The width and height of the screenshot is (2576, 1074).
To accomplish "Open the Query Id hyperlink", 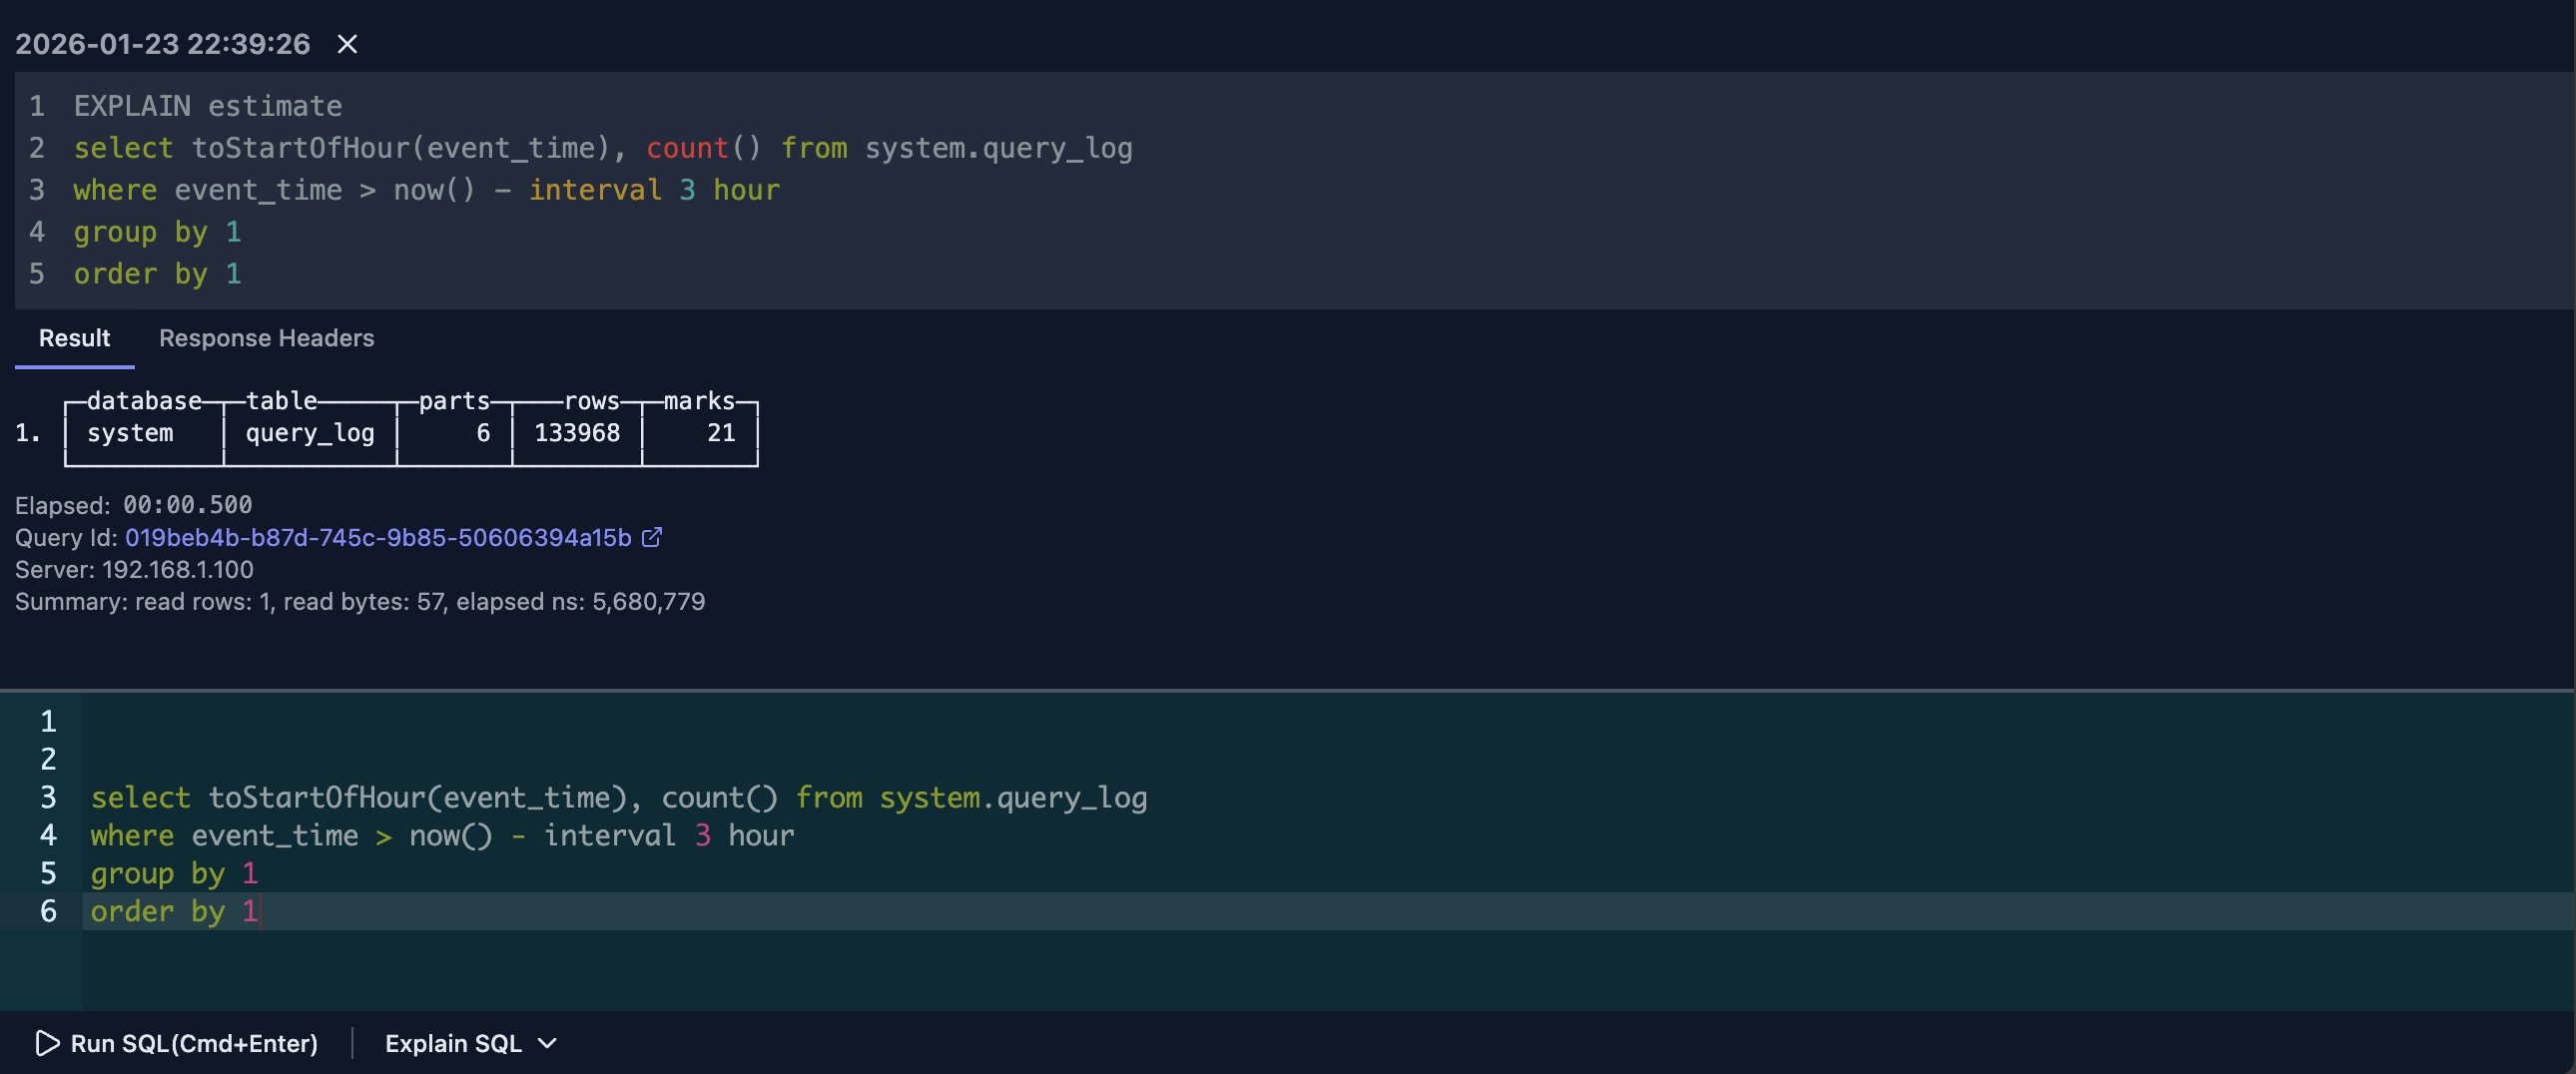I will coord(378,538).
